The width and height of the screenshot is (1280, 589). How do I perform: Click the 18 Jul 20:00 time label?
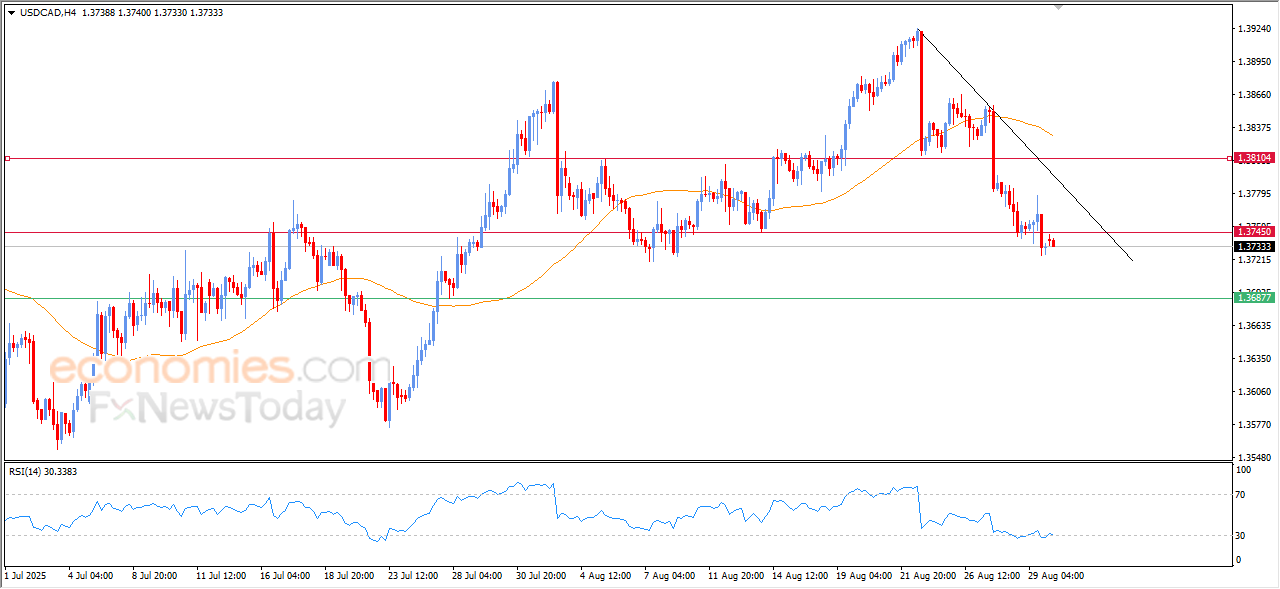pyautogui.click(x=349, y=576)
